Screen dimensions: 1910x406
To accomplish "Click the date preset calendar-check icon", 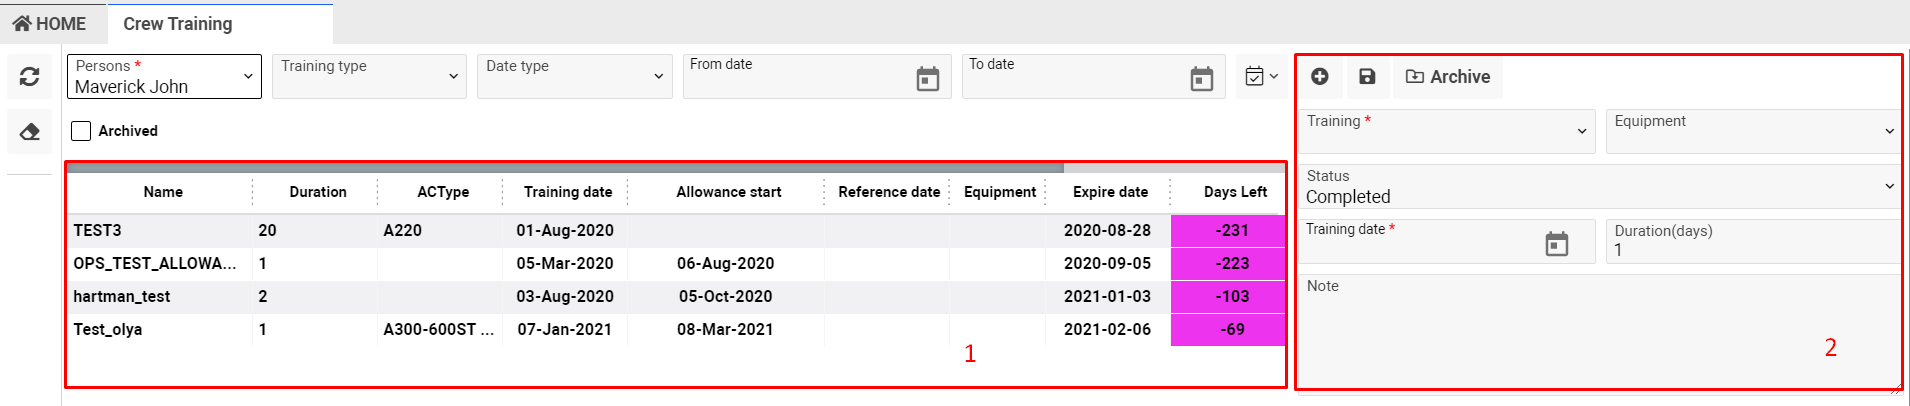I will click(1260, 76).
